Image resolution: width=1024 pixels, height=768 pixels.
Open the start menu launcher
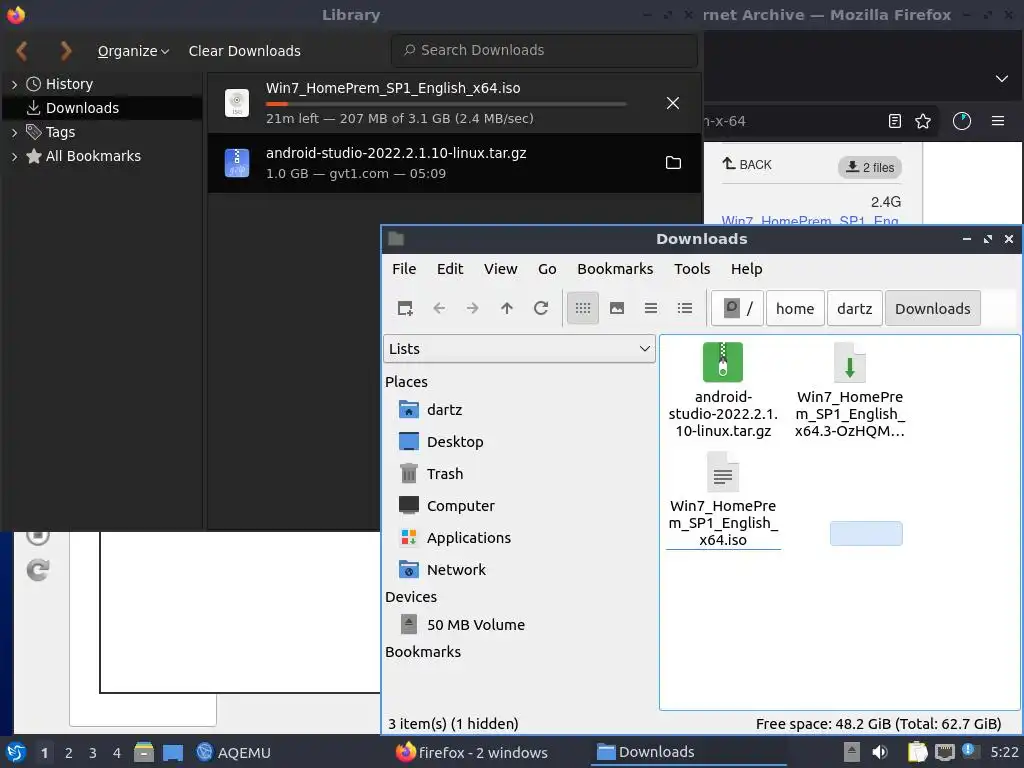16,752
